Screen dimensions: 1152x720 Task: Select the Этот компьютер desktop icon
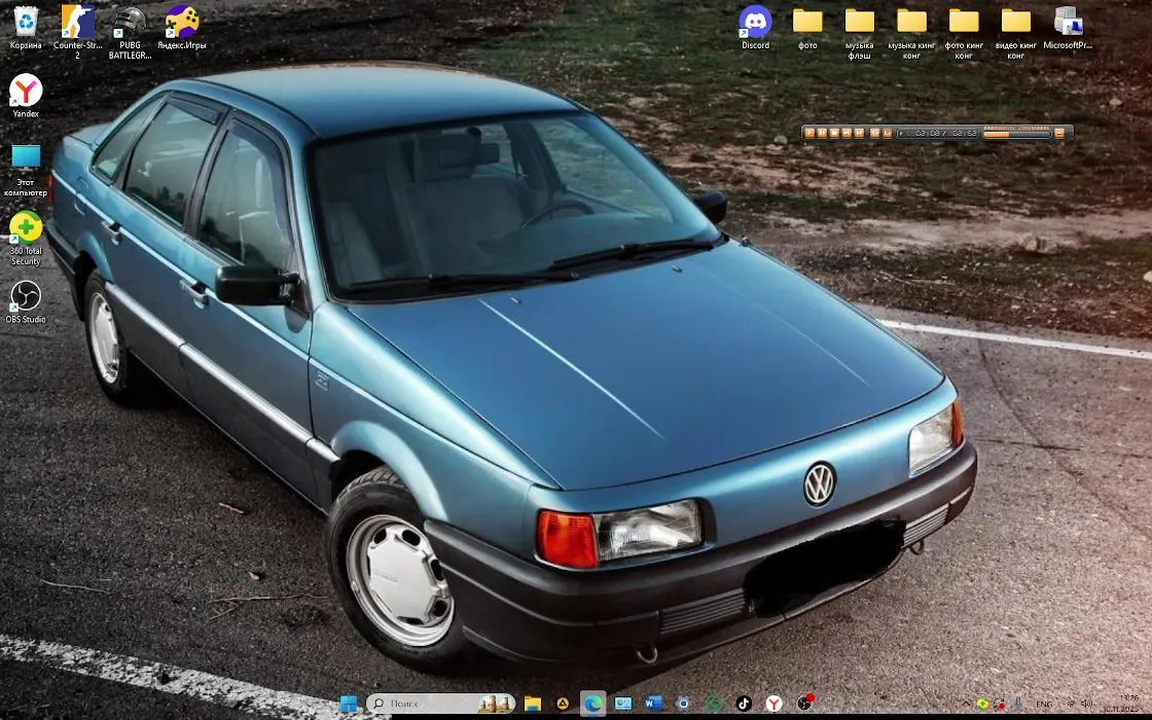[26, 170]
